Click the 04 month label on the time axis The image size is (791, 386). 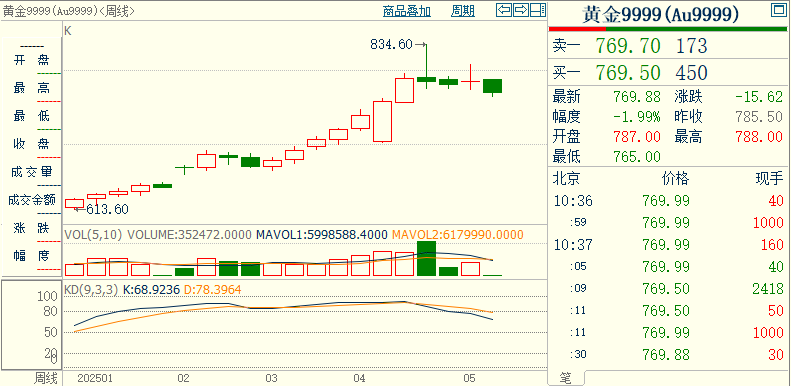360,378
